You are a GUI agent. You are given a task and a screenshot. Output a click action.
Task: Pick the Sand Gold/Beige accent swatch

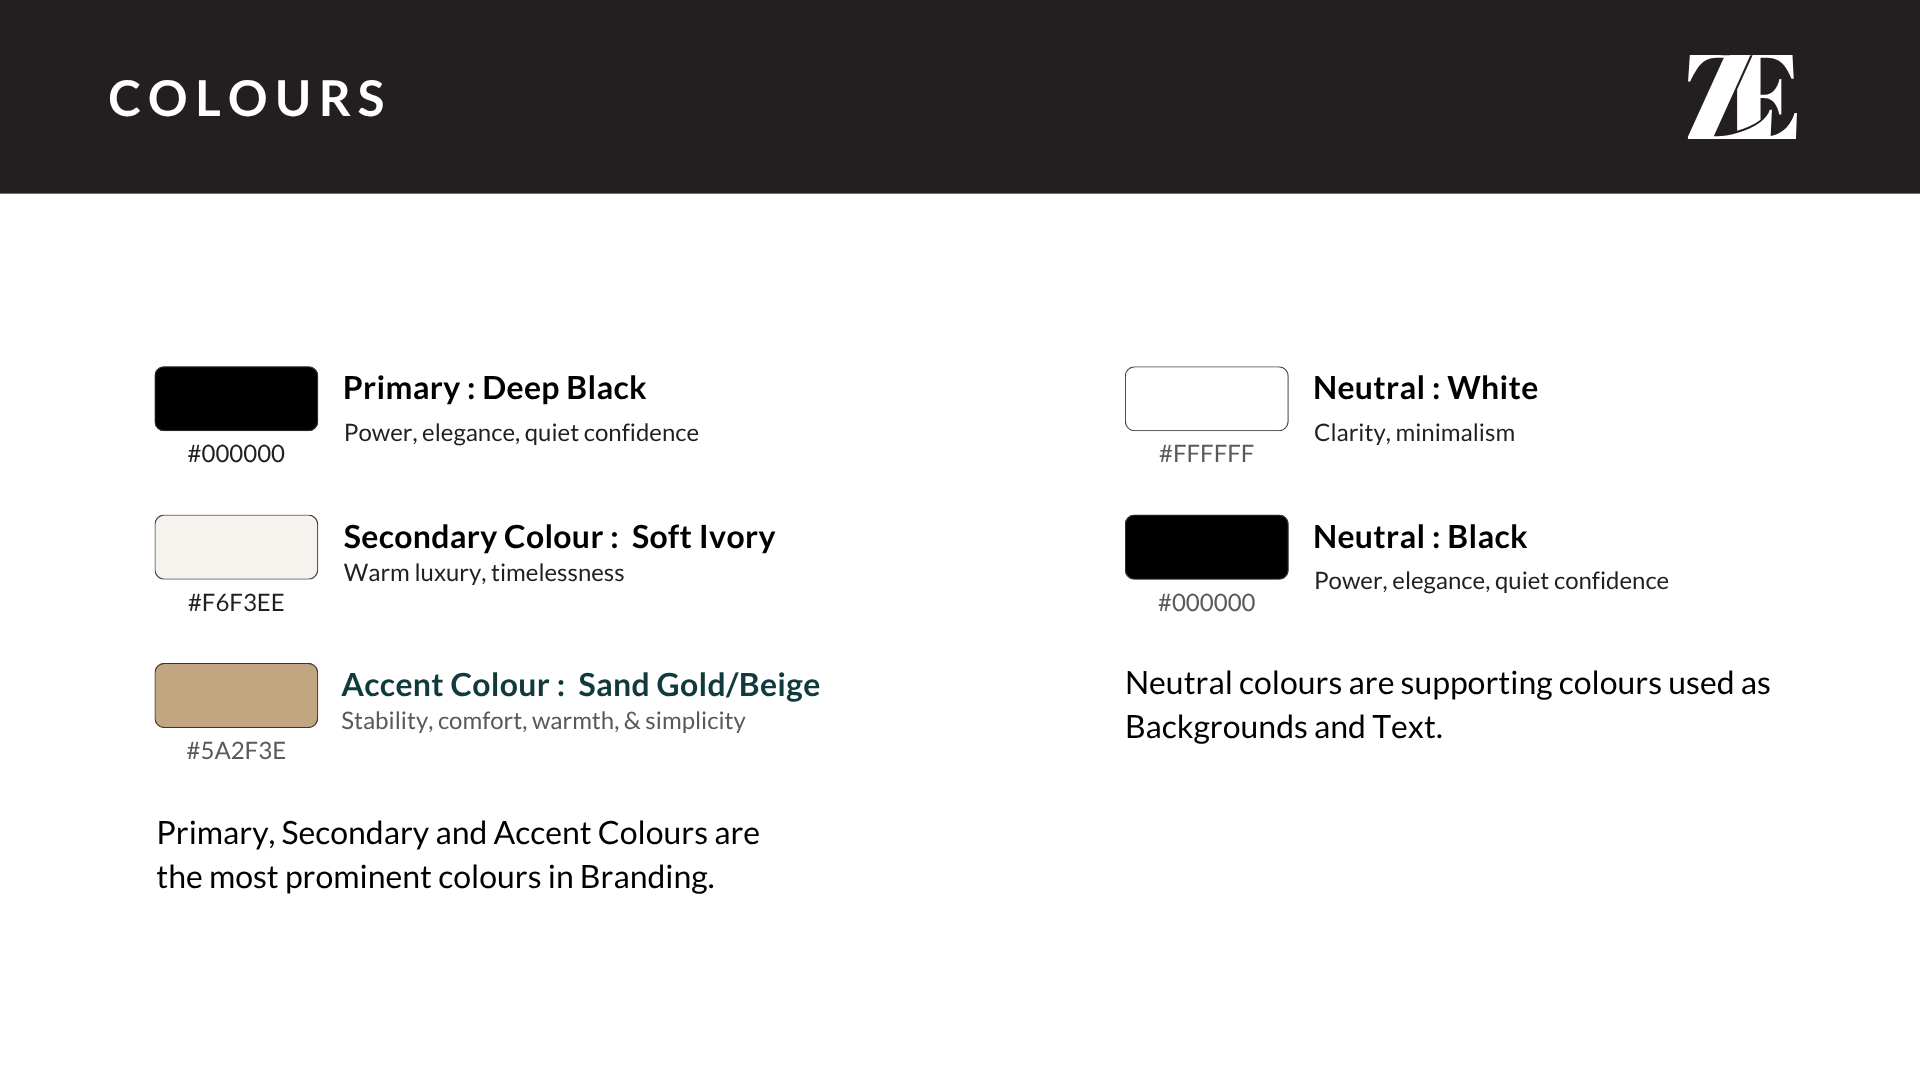click(236, 695)
